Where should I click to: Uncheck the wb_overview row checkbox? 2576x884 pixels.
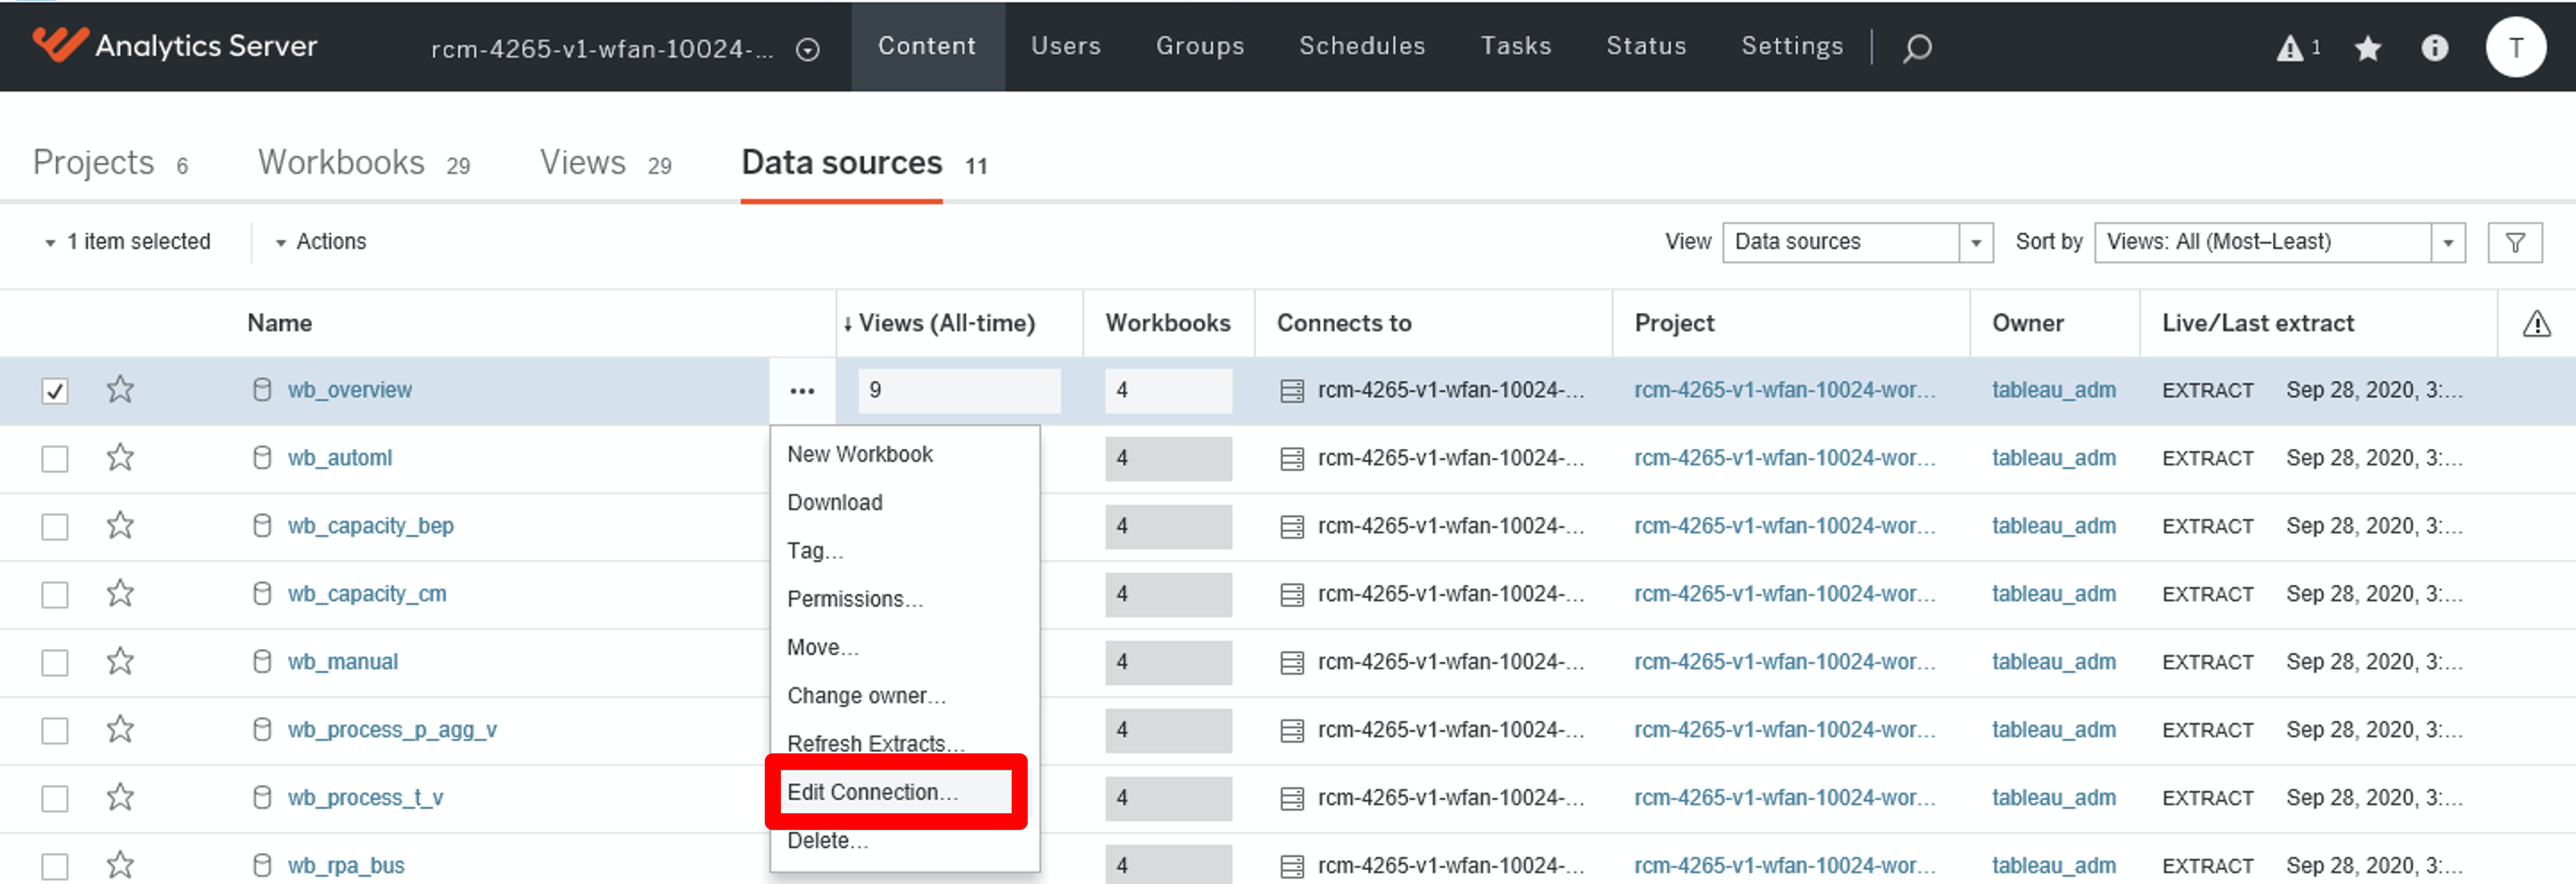(x=55, y=391)
